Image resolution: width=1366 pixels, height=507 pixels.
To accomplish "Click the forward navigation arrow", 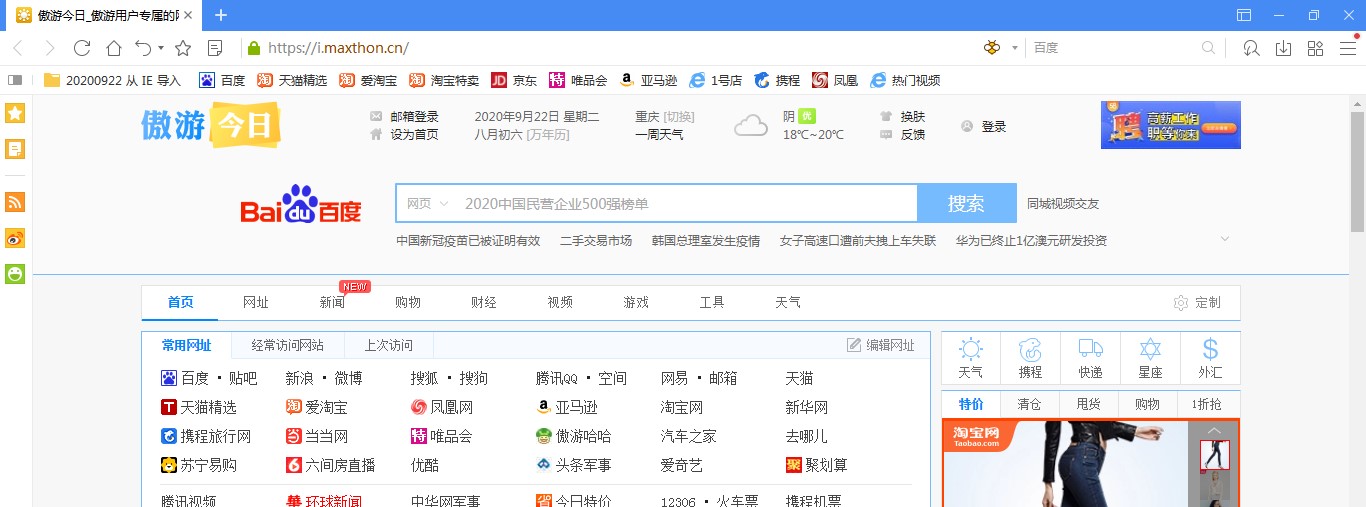I will click(49, 48).
